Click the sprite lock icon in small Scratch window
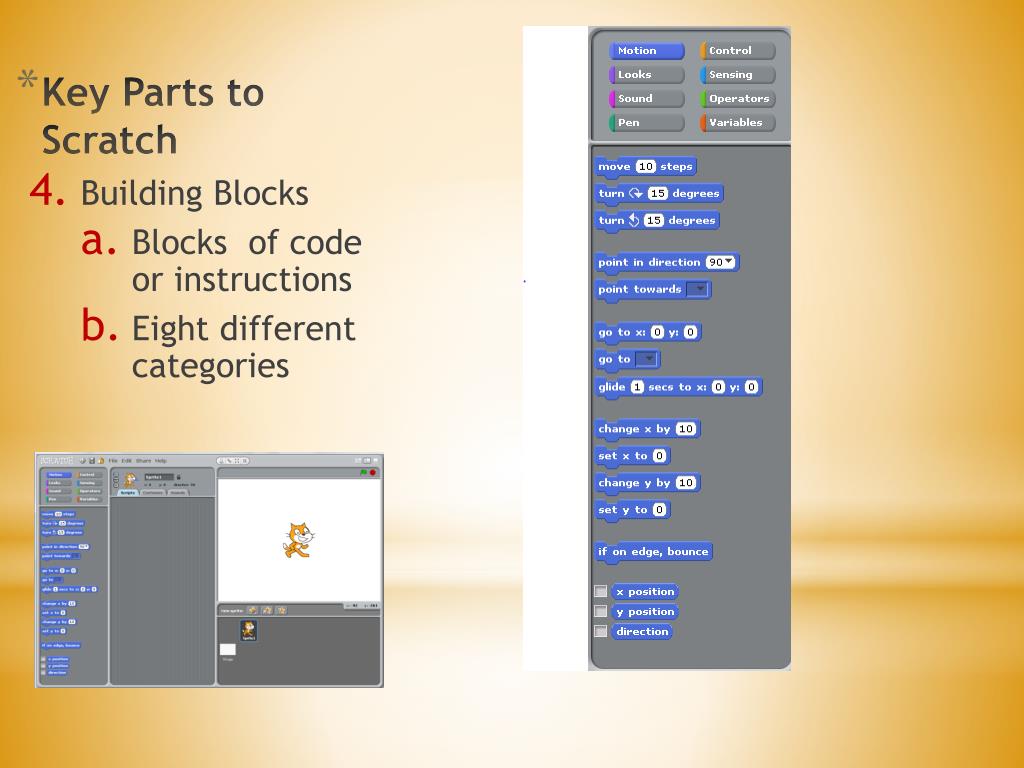Image resolution: width=1024 pixels, height=768 pixels. coord(178,477)
